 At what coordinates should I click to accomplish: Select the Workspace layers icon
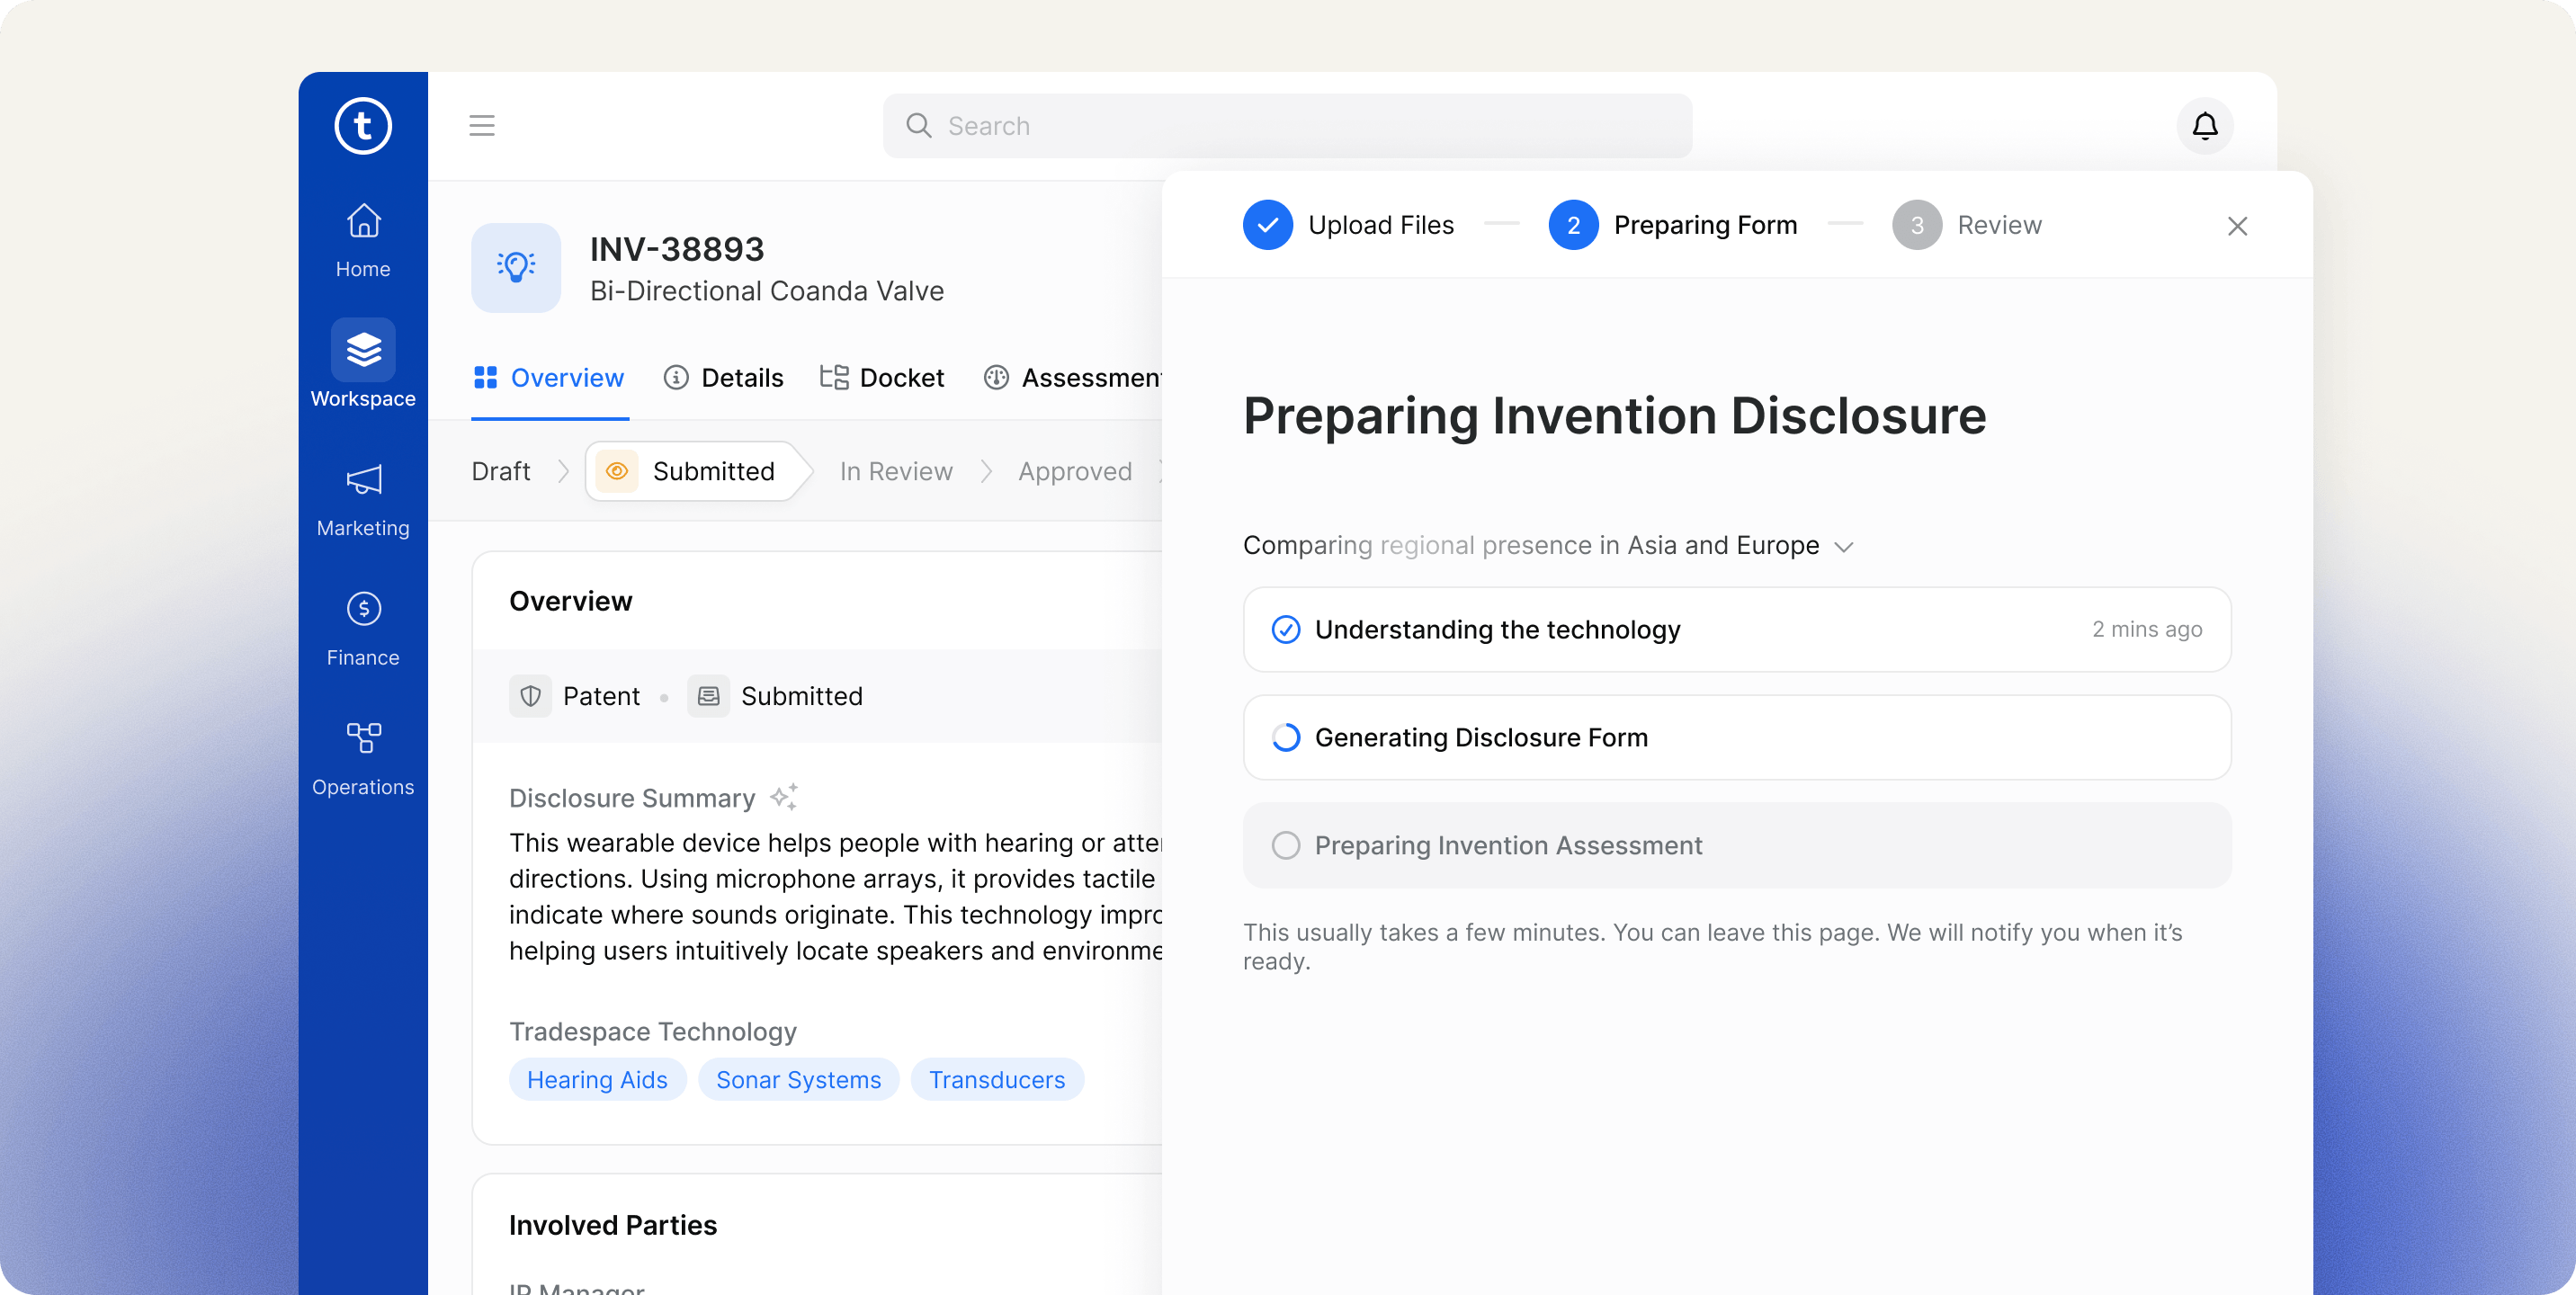(x=363, y=350)
